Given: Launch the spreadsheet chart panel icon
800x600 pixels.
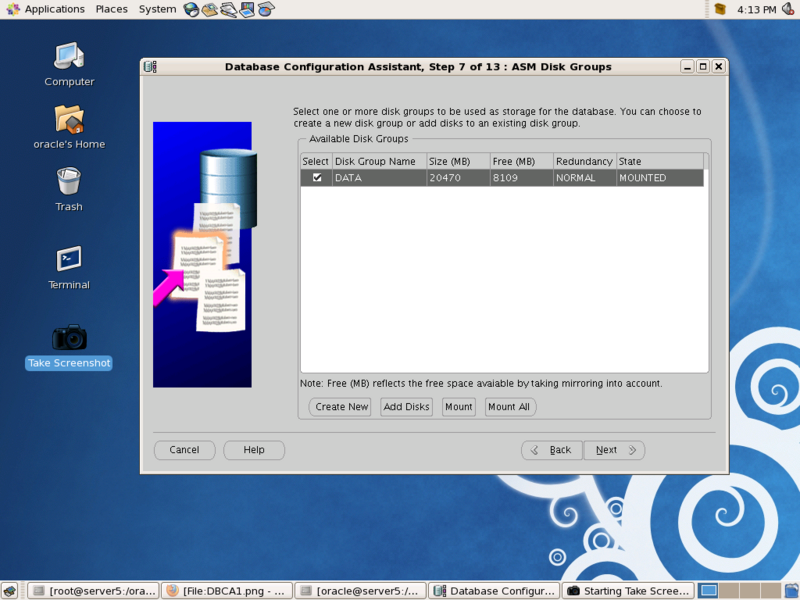Looking at the screenshot, I should click(266, 9).
